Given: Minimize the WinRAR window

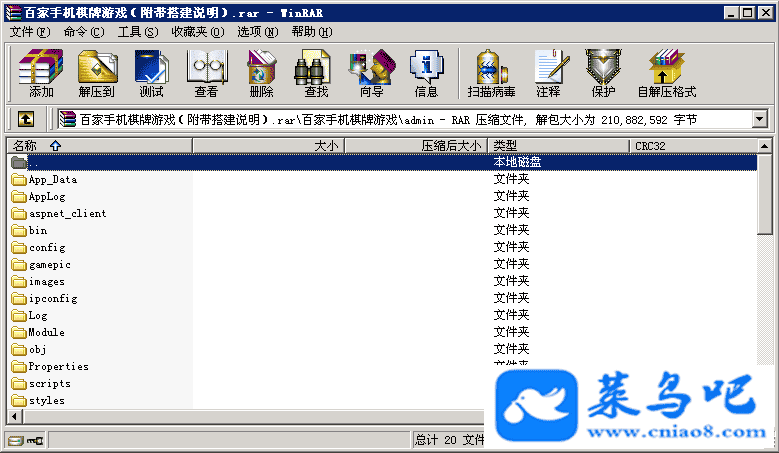Looking at the screenshot, I should 730,12.
